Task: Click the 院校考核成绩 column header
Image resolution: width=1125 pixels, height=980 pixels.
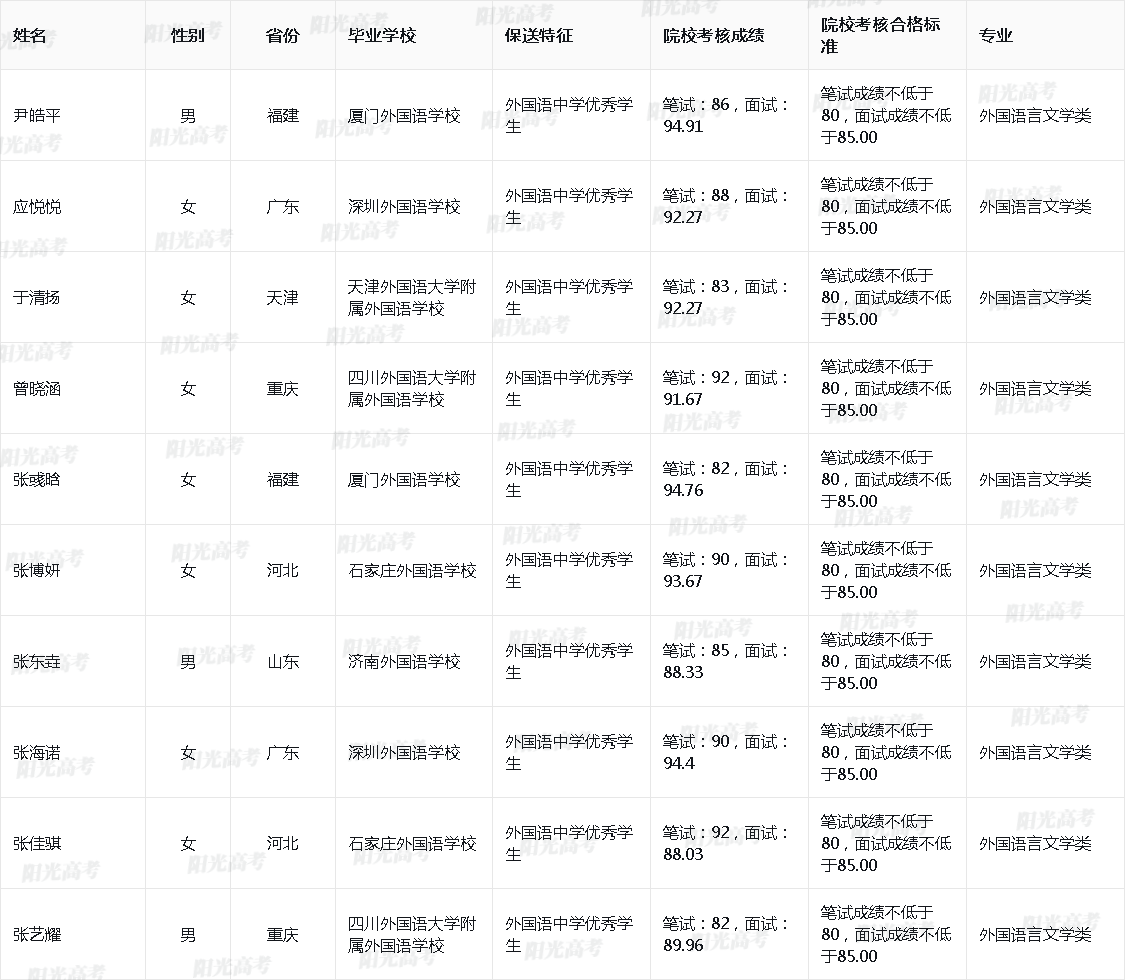Action: [x=713, y=36]
